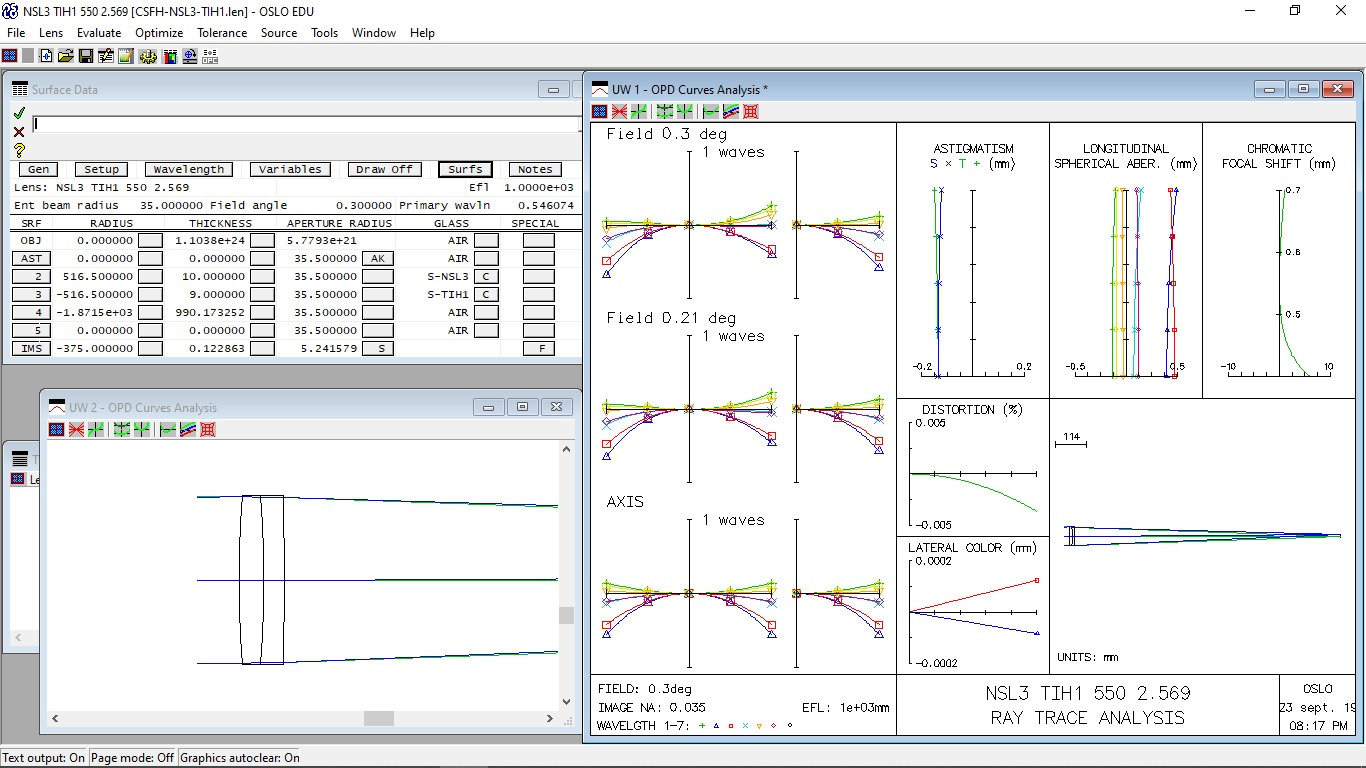
Task: Toggle the Draw Off button
Action: point(385,169)
